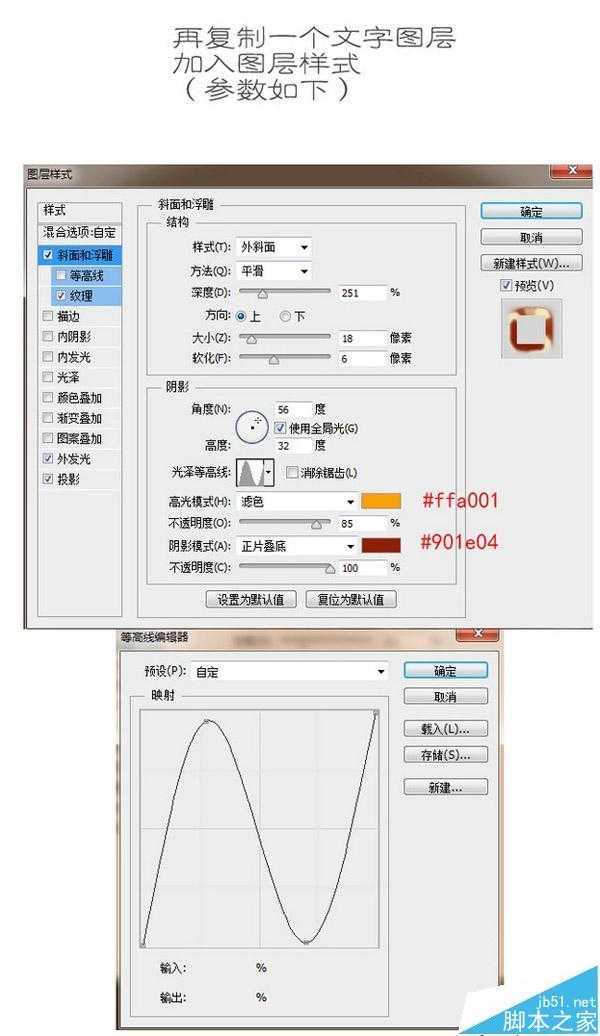The width and height of the screenshot is (600, 1036).
Task: Click the 新建样式 button
Action: click(x=531, y=264)
